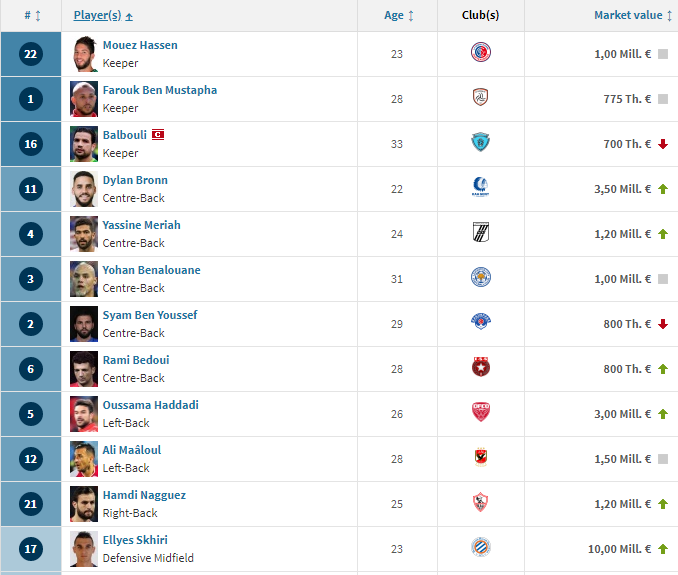
Task: Open the Al Ahly crest beside Ali Maâloul
Action: tap(480, 457)
